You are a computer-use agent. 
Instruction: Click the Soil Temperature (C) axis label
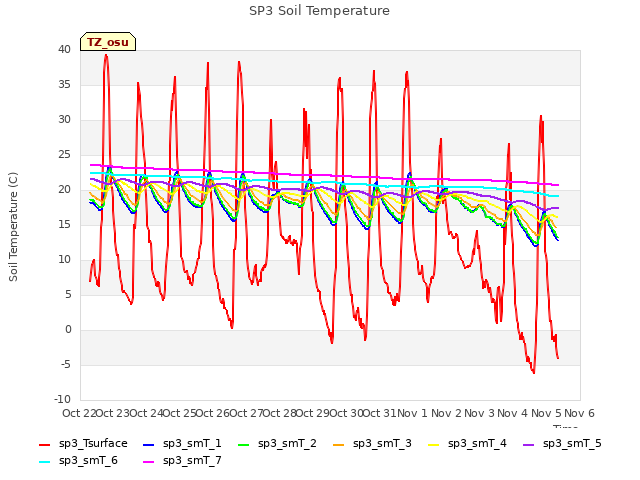coord(13,227)
